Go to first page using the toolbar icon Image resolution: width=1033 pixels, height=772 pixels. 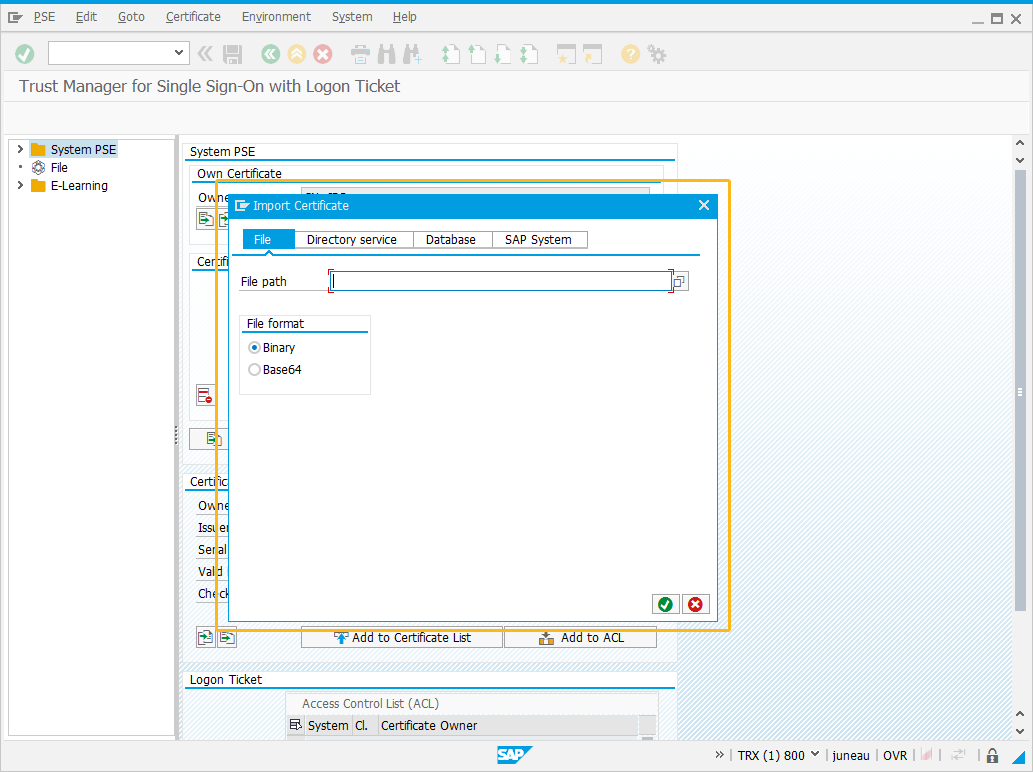pos(451,54)
